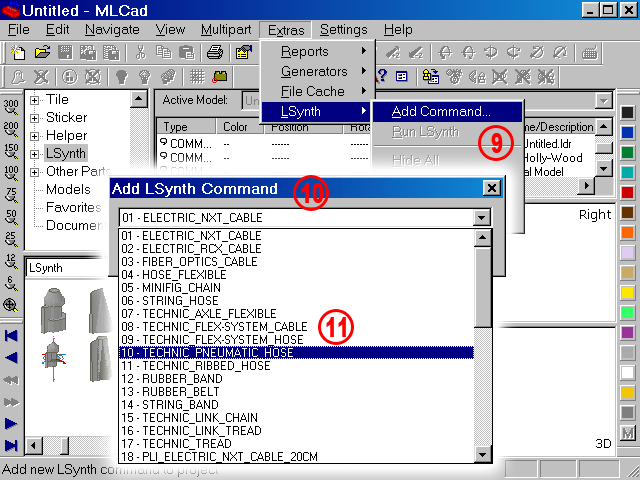This screenshot has height=480, width=640.
Task: Select 15 - TECHNIC_LINK_CHAIN entry
Action: [296, 418]
